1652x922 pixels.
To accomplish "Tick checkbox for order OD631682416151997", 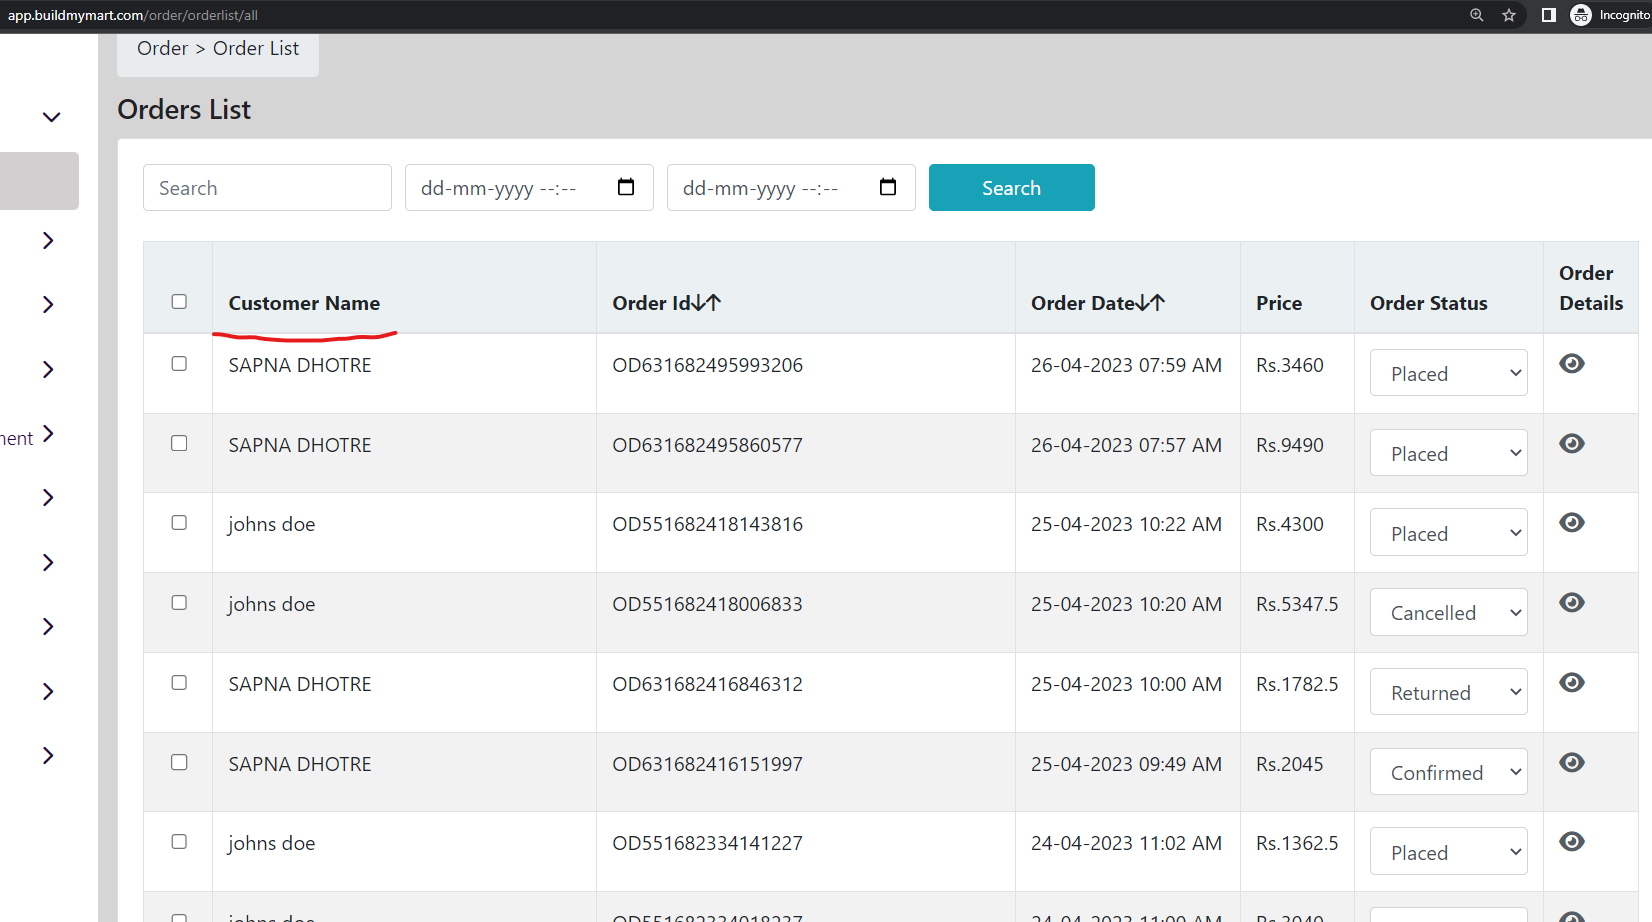I will point(179,762).
